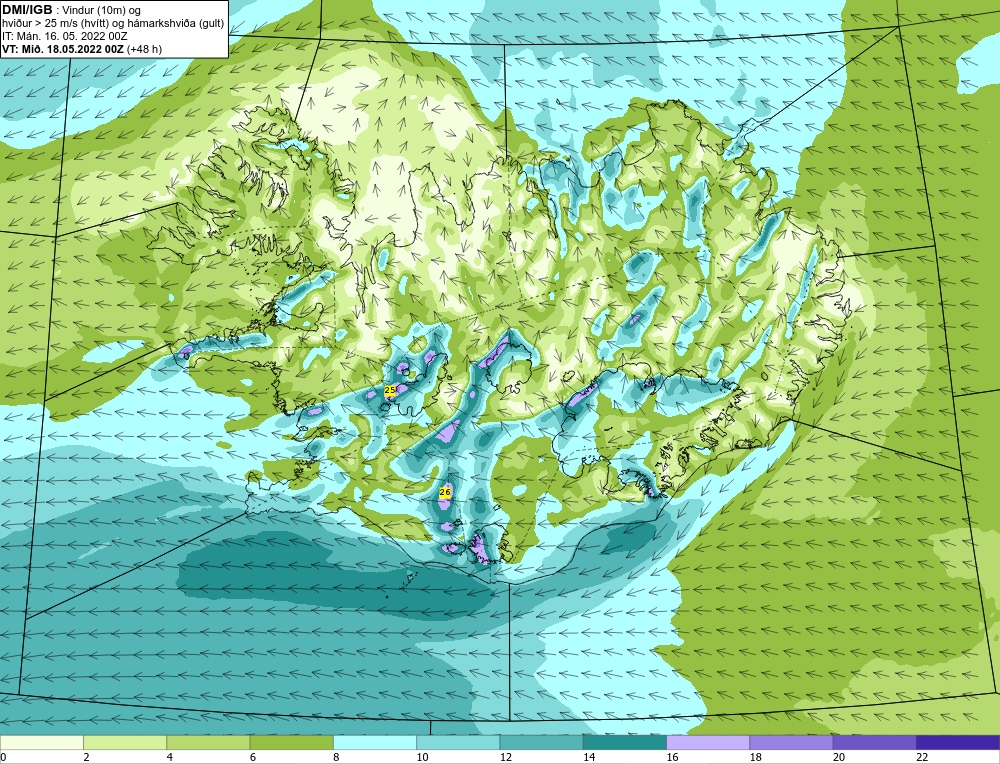Select the 8–10 m/s light cyan swatch
The width and height of the screenshot is (1000, 764).
tap(375, 742)
